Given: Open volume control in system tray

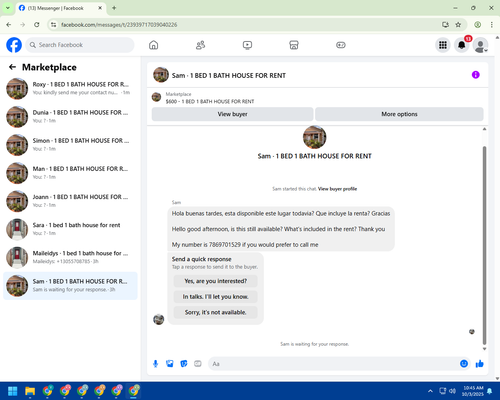Looking at the screenshot, I should pos(452,391).
